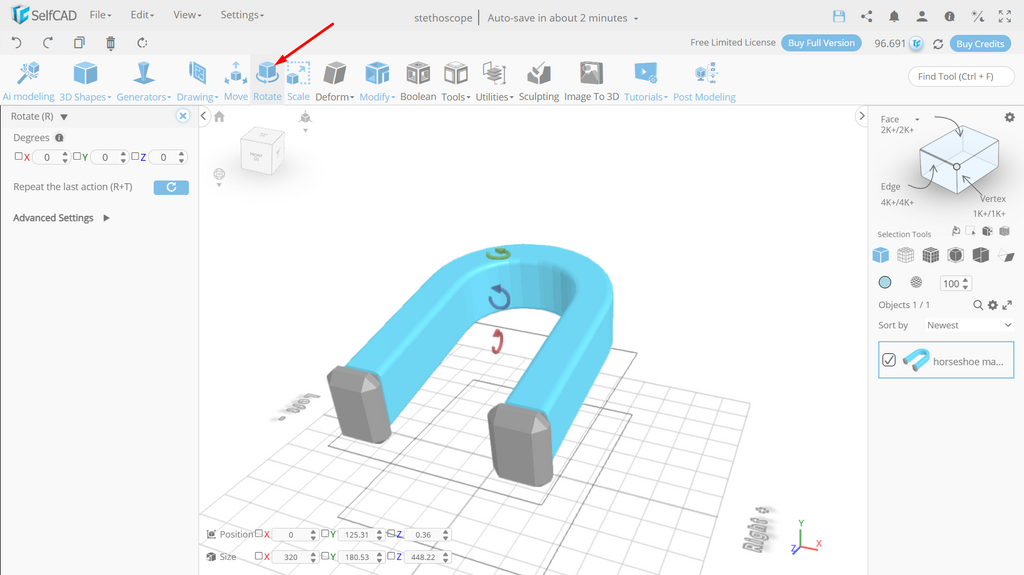Click the Undo arrow icon
Screen dimensions: 1024x575
(17, 43)
